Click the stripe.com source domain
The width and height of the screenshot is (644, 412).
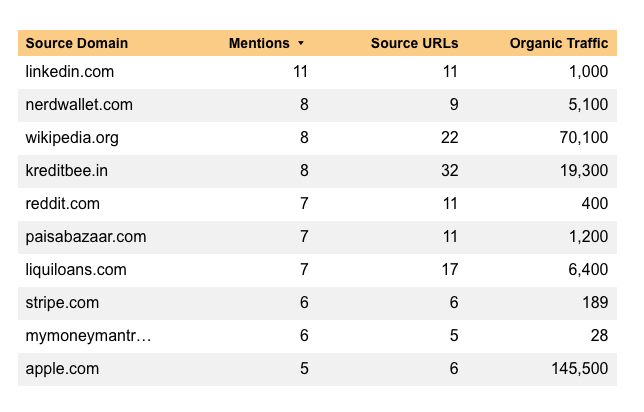(62, 302)
